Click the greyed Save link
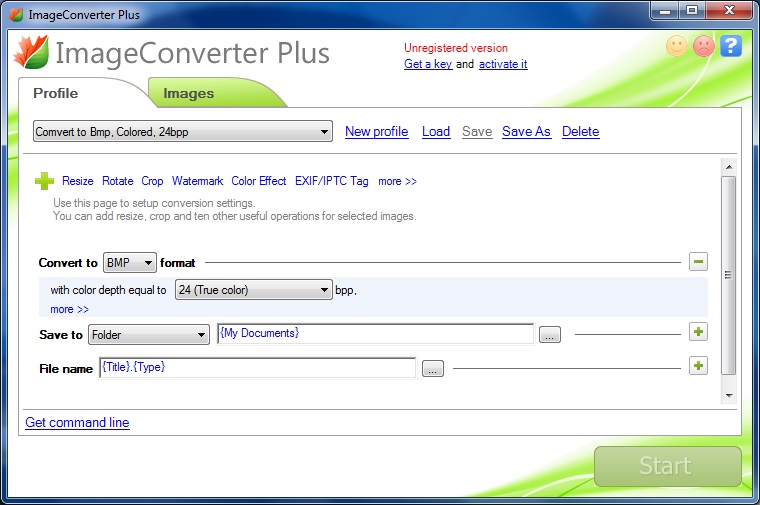The height and width of the screenshot is (505, 760). 477,131
